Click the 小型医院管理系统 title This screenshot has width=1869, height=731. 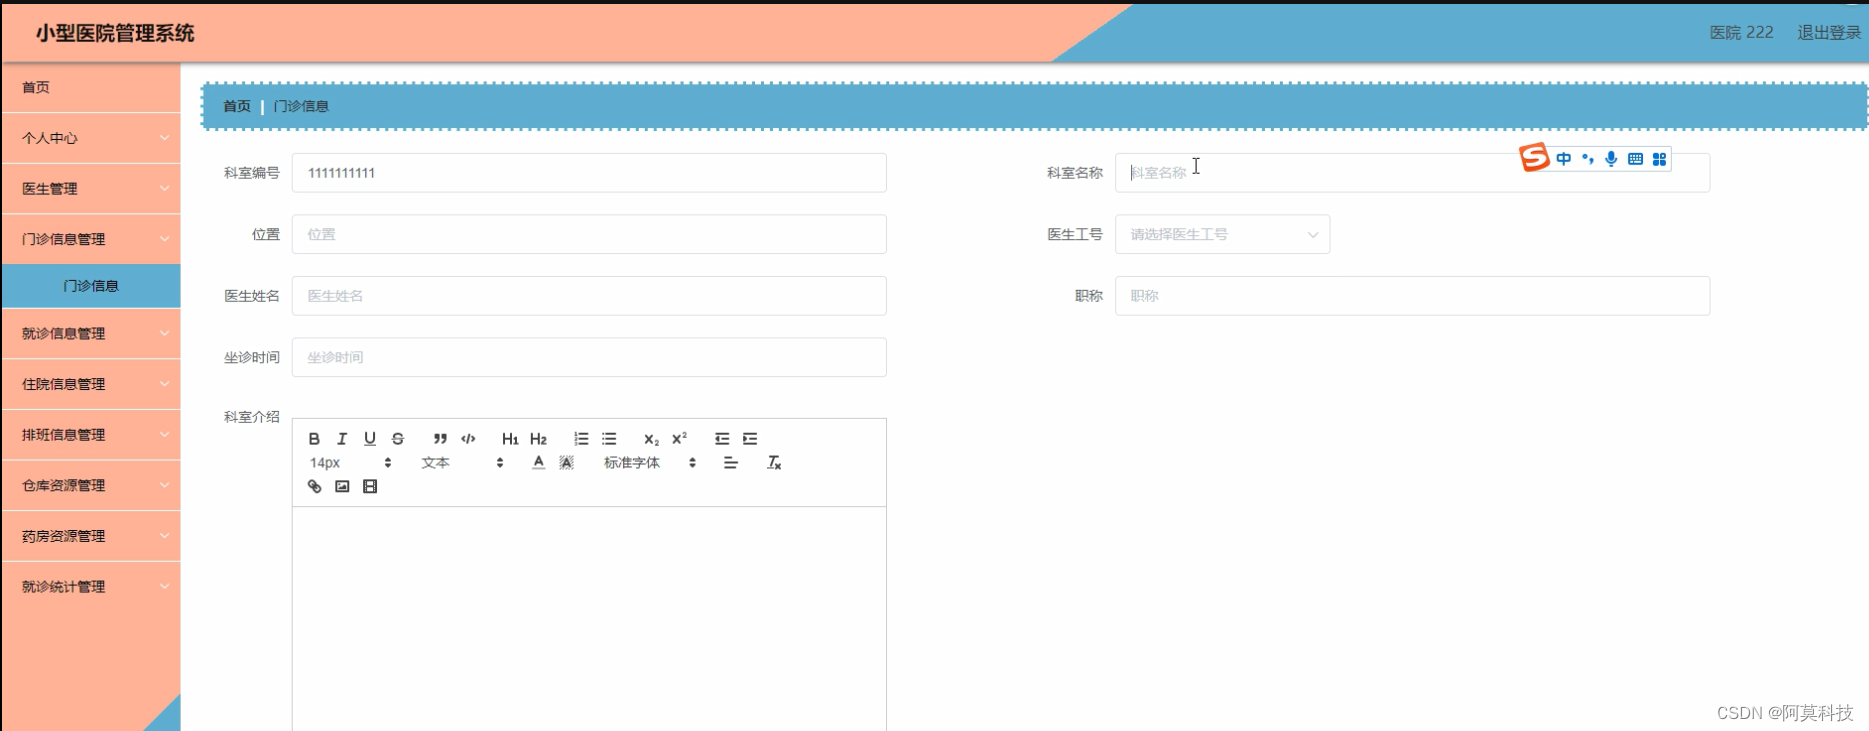coord(115,33)
